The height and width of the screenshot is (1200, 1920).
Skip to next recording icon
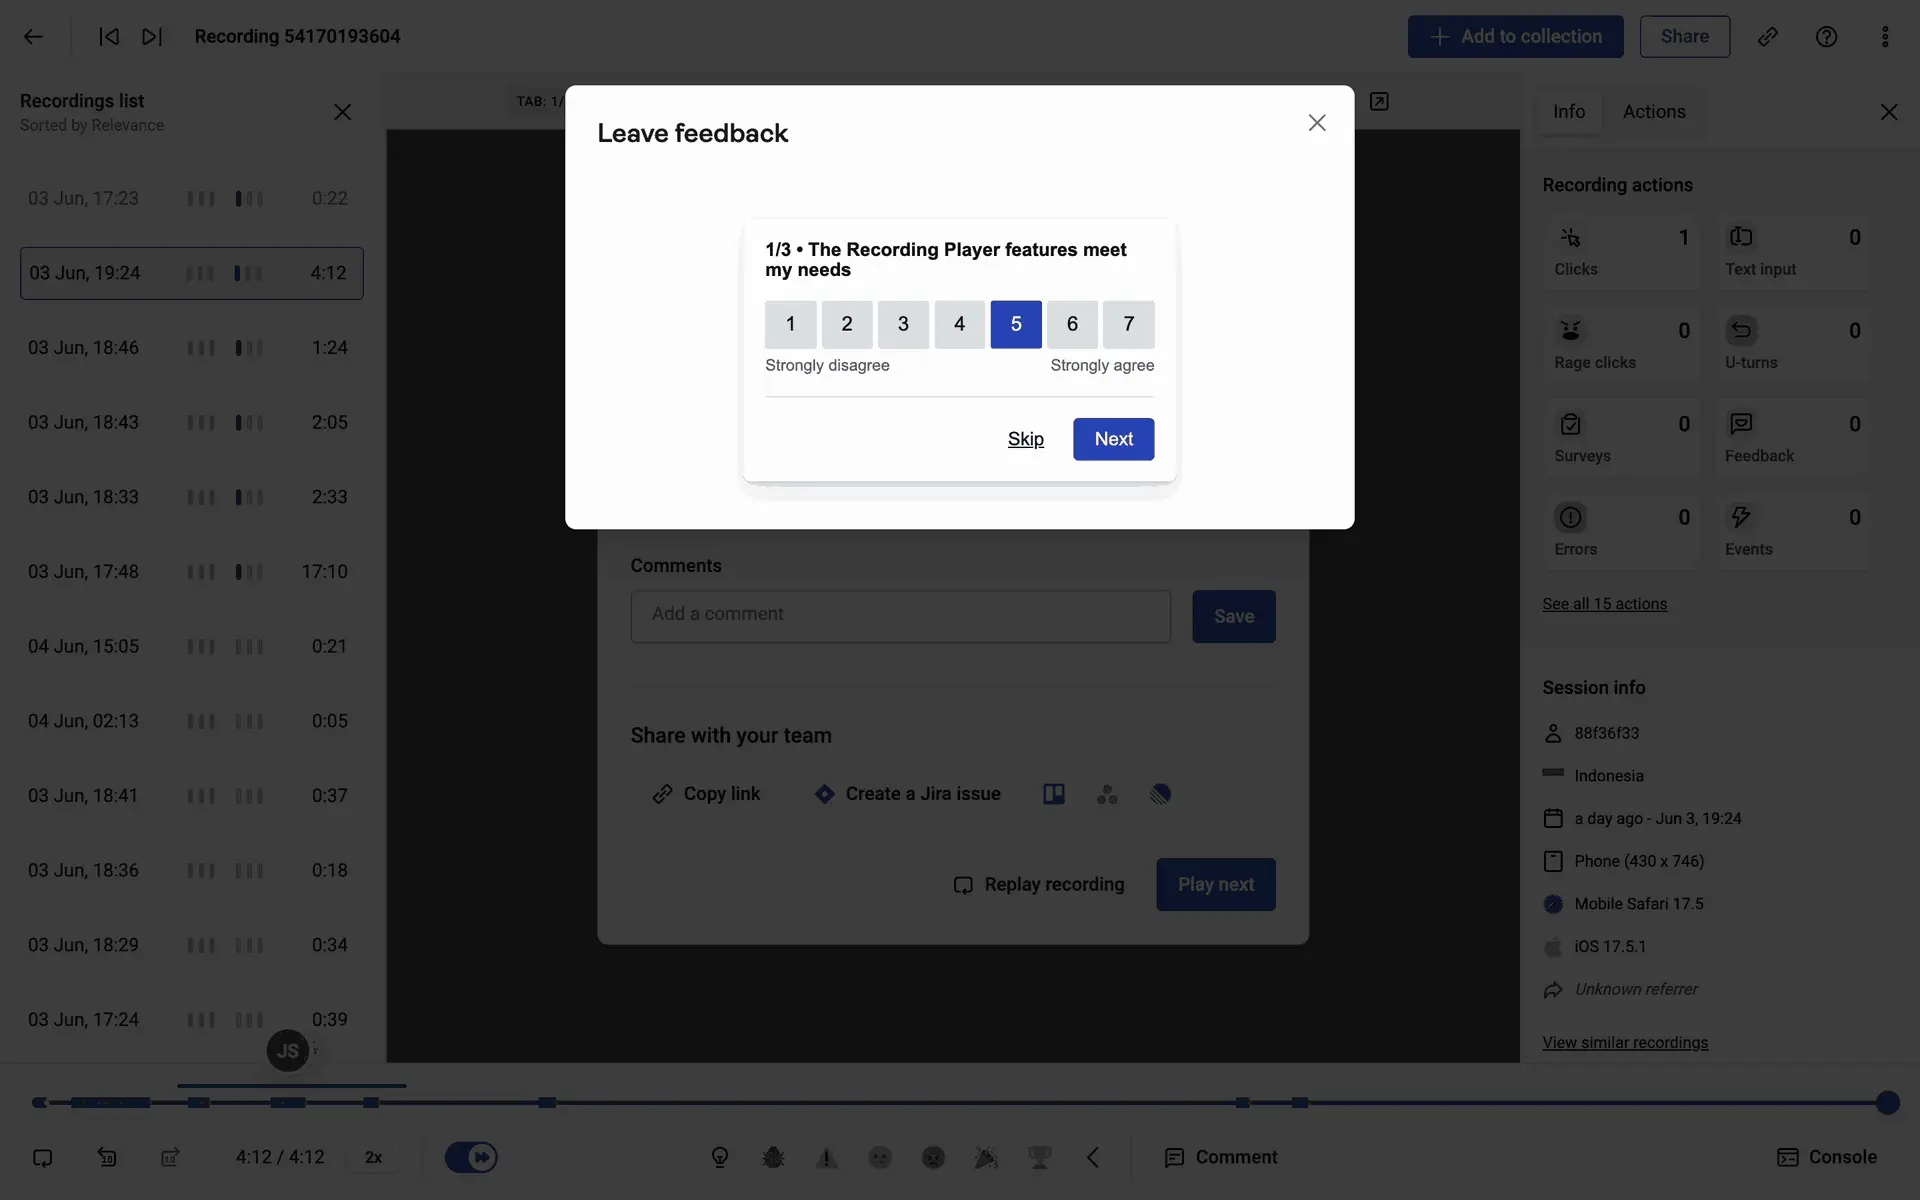pos(152,37)
